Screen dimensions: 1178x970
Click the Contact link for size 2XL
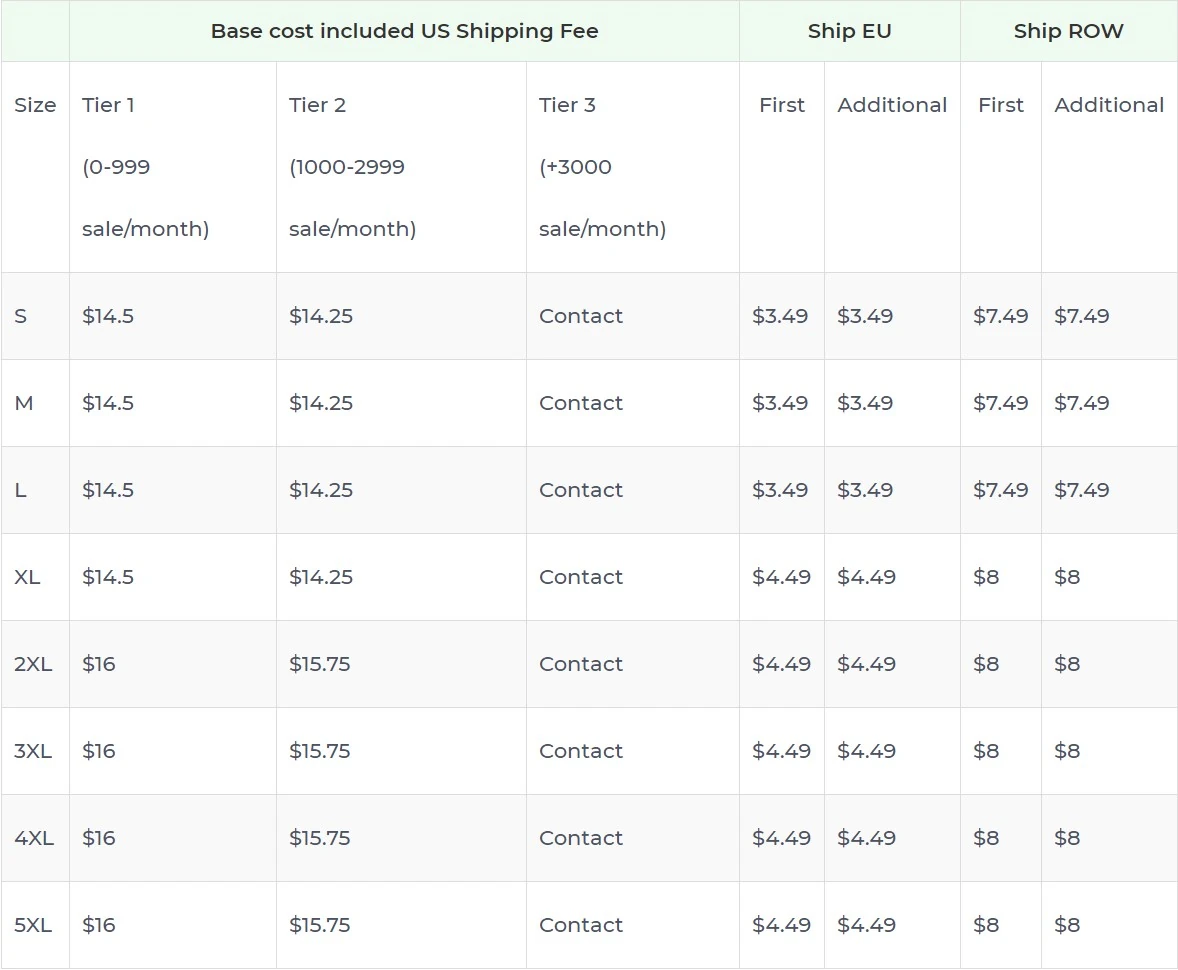click(580, 664)
